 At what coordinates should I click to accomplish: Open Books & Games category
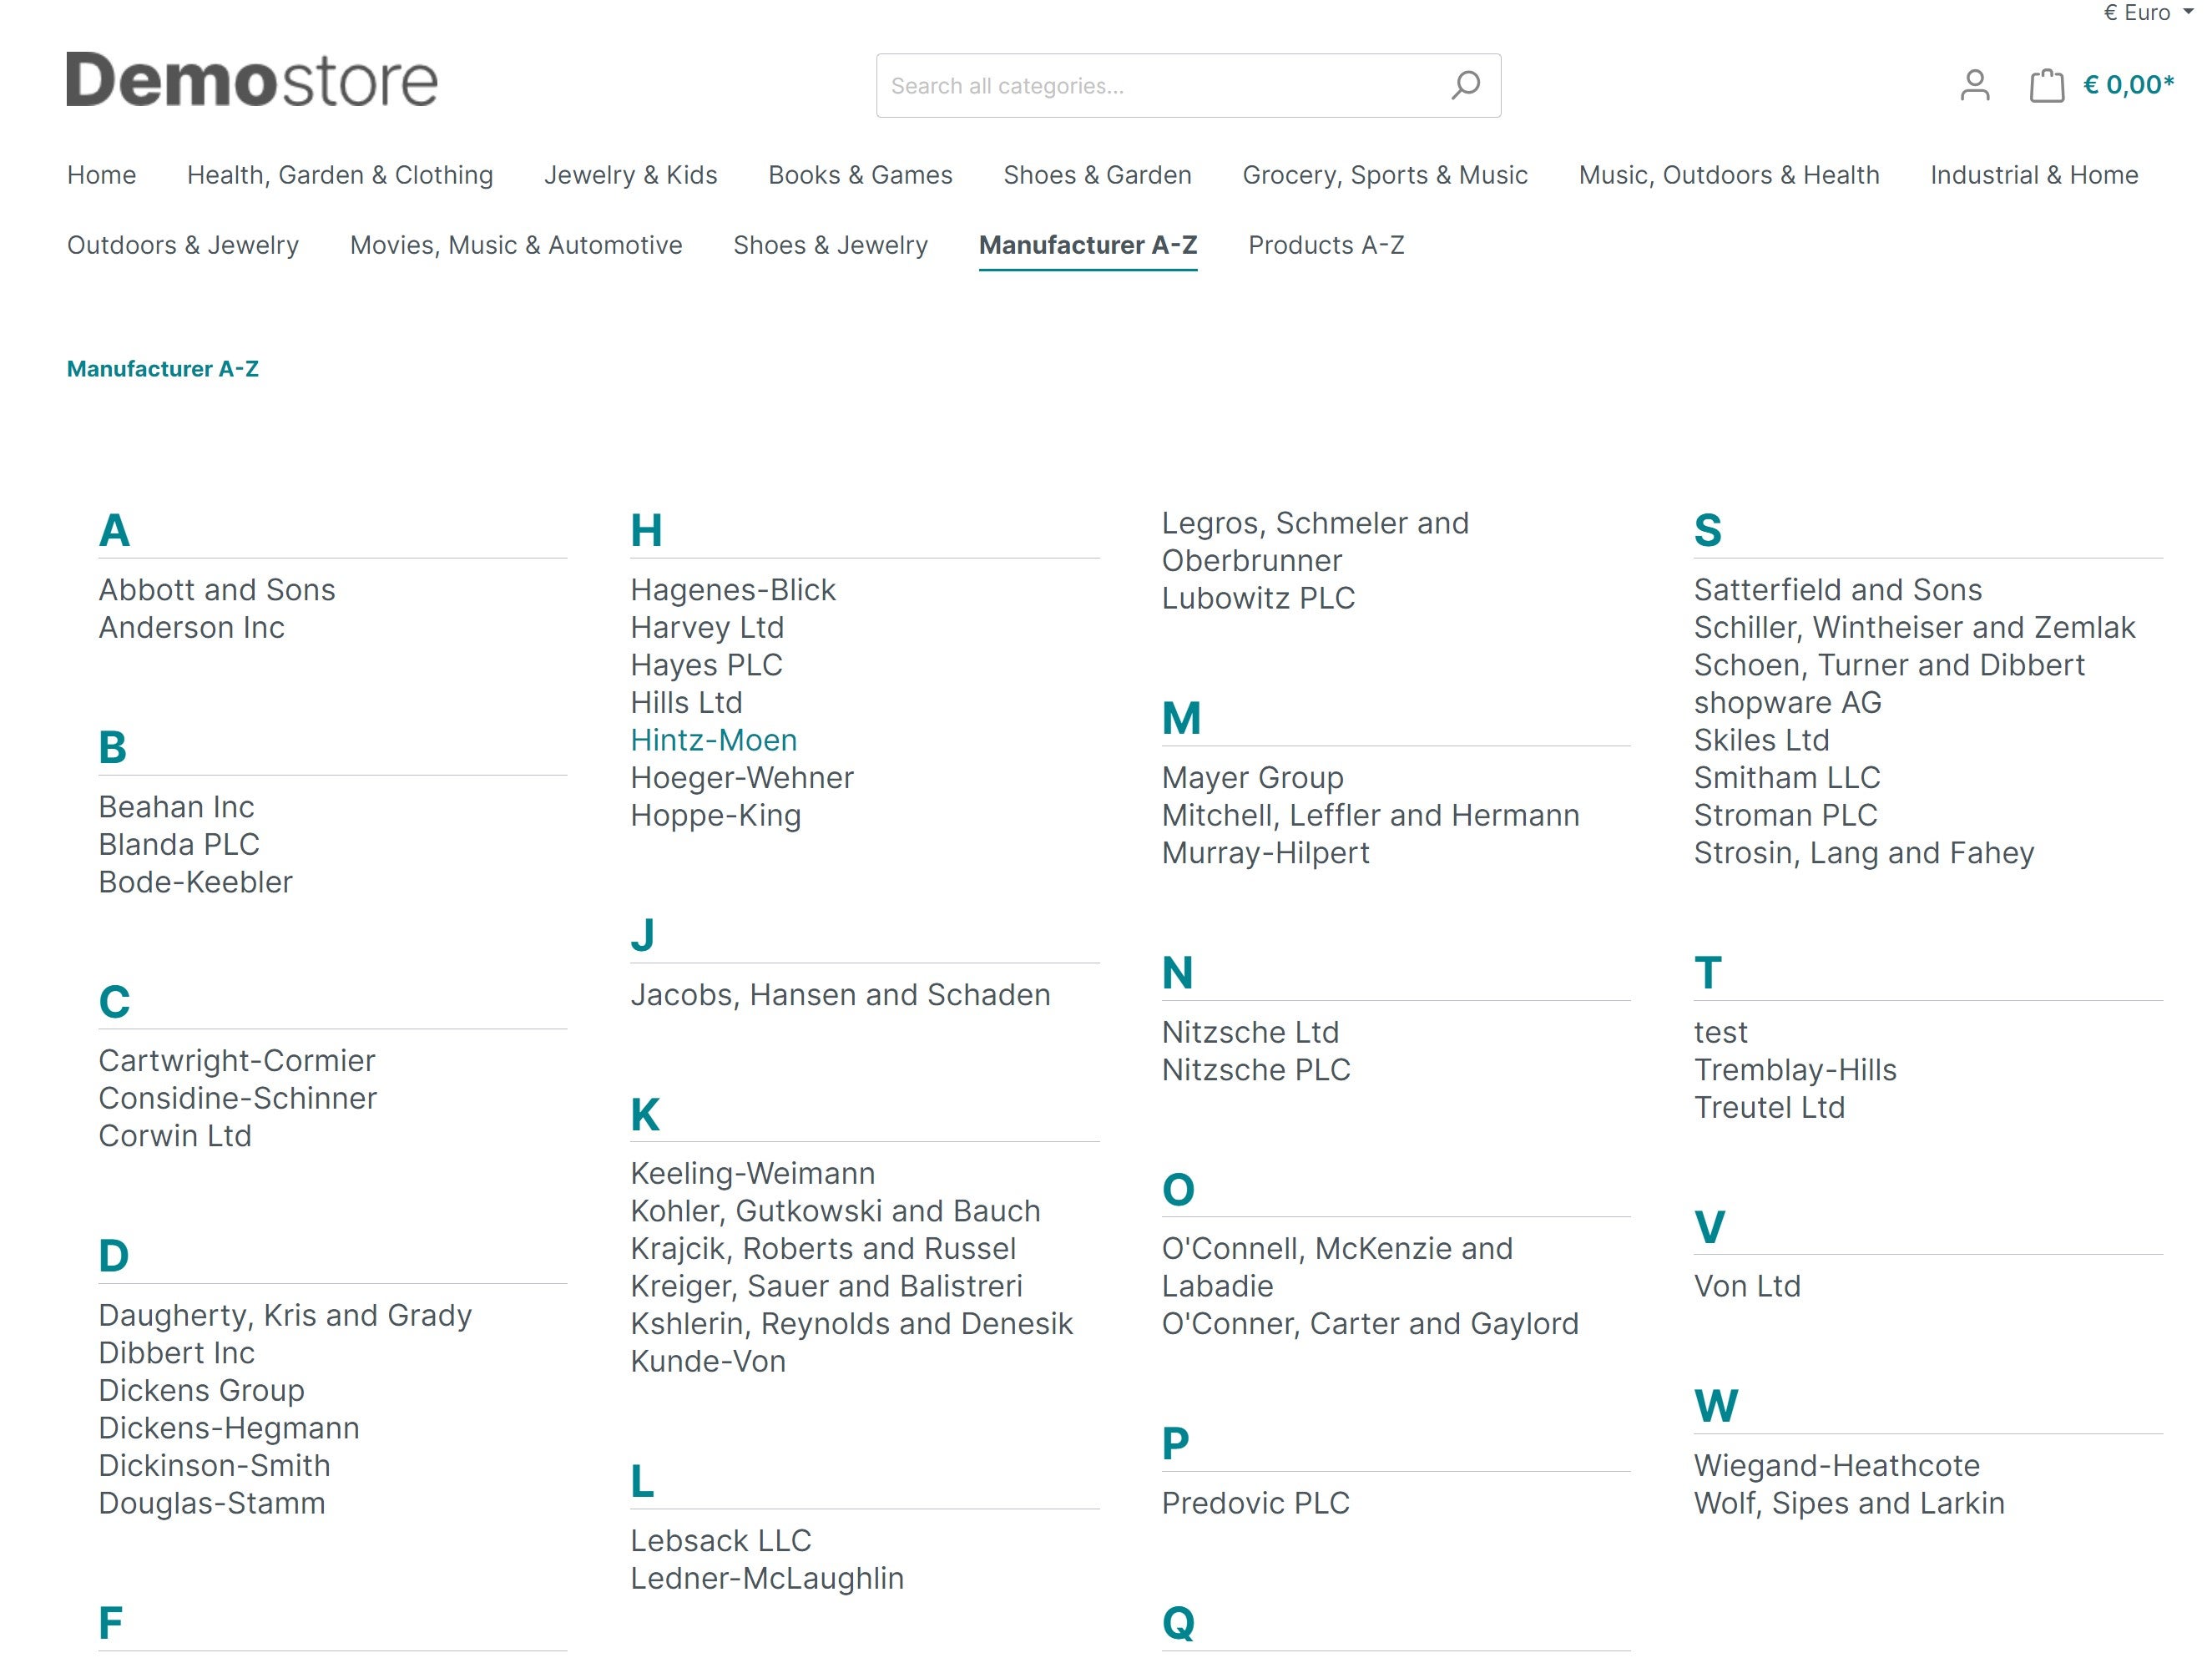(x=860, y=175)
